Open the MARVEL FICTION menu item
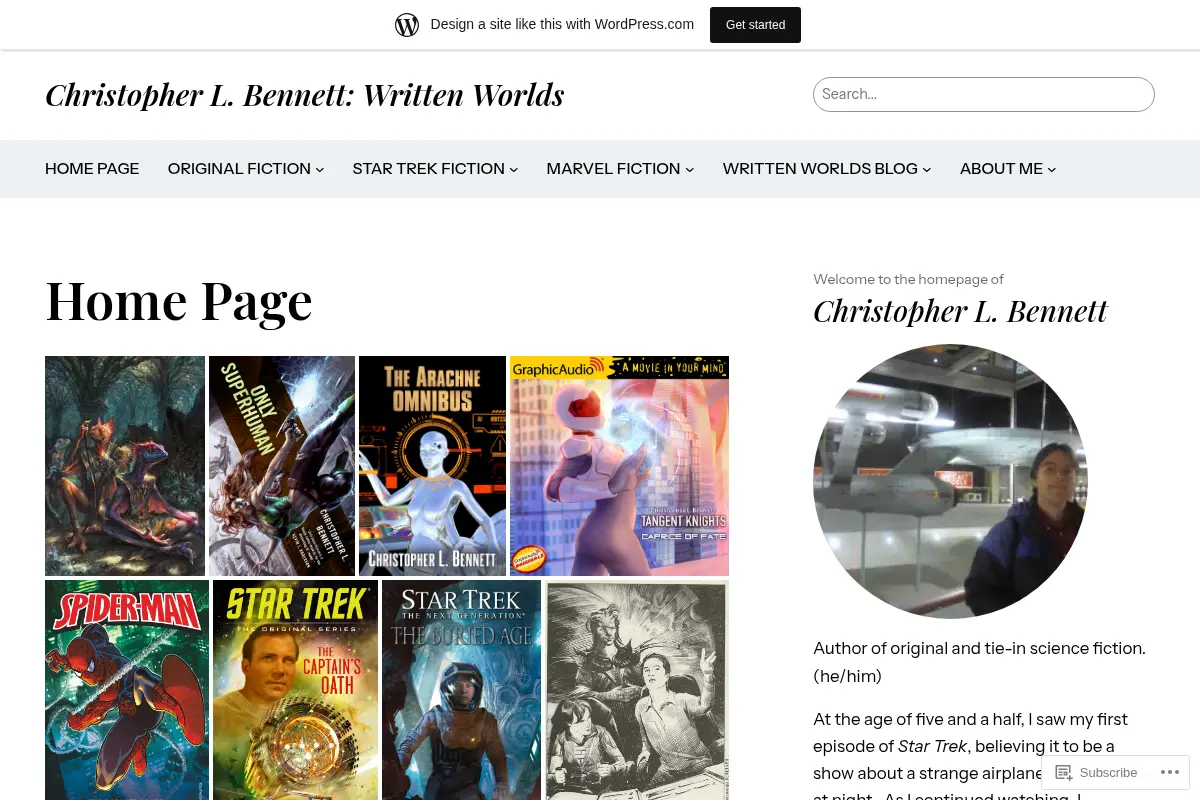 click(613, 169)
